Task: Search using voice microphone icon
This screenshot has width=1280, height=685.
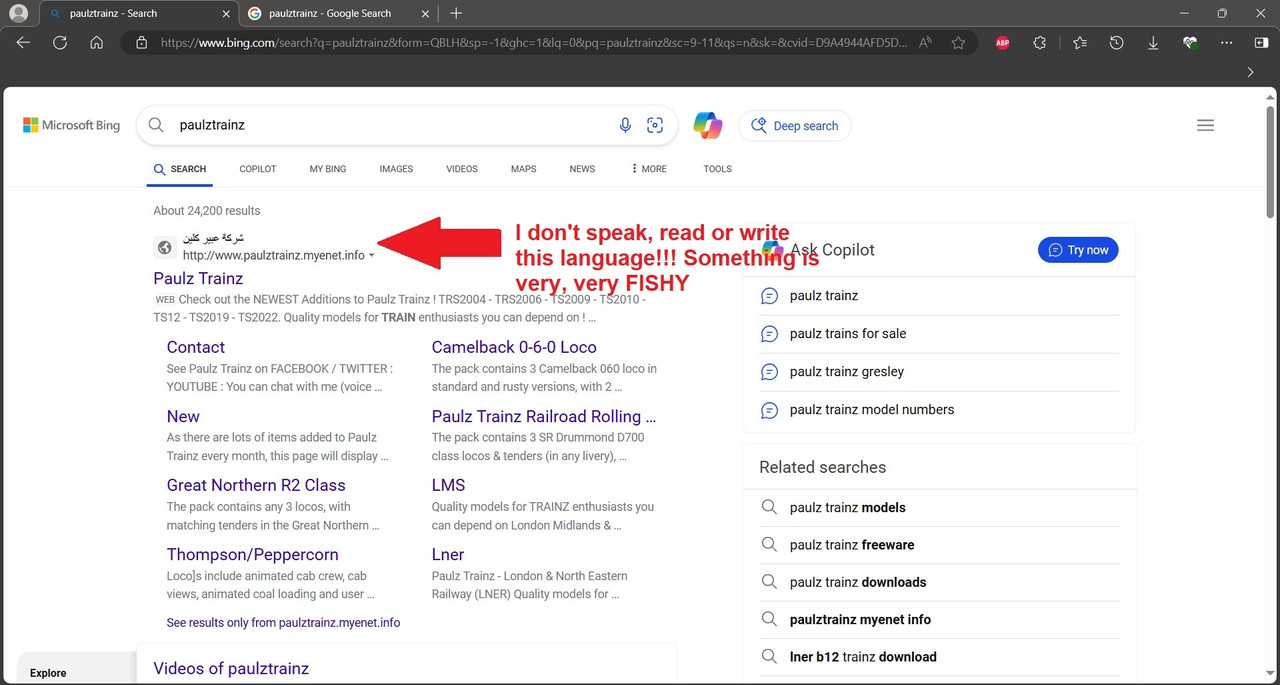Action: 625,125
